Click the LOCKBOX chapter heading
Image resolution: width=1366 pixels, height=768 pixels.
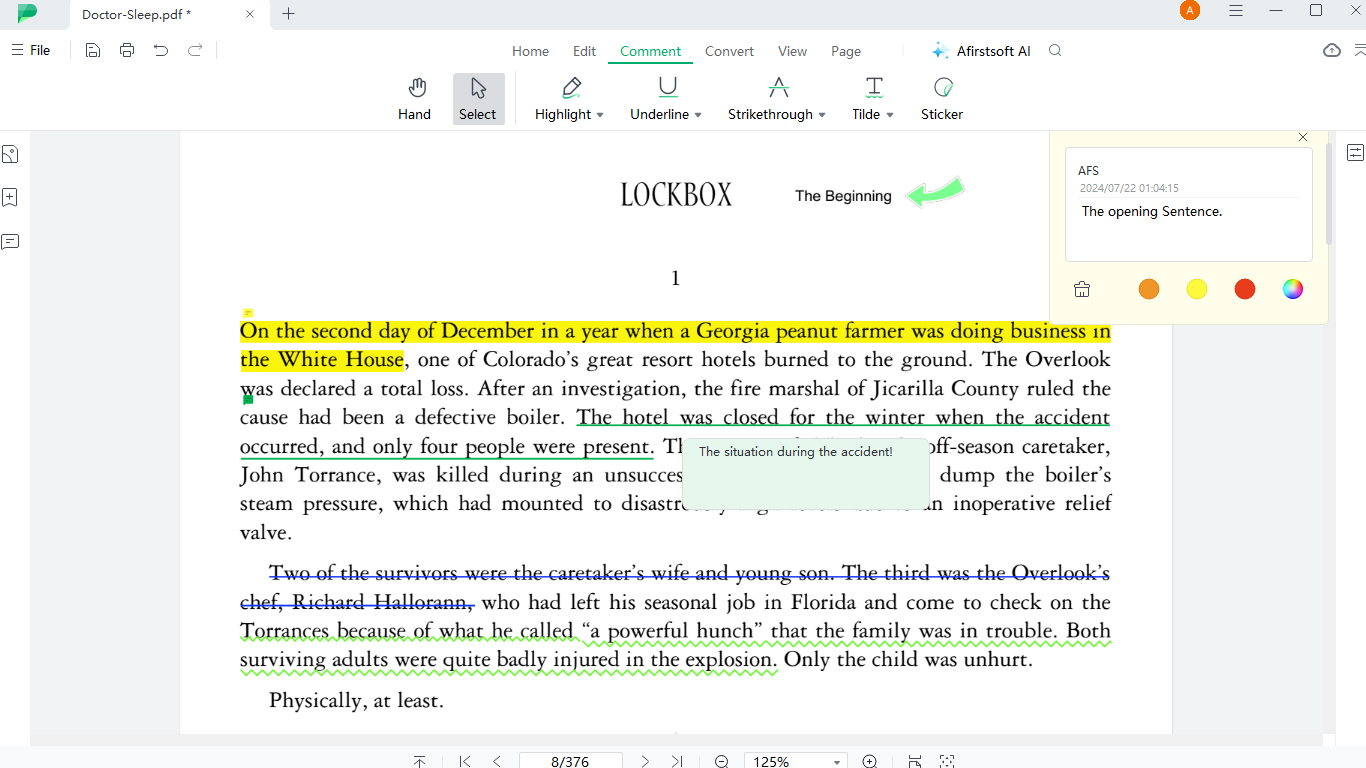coord(676,194)
